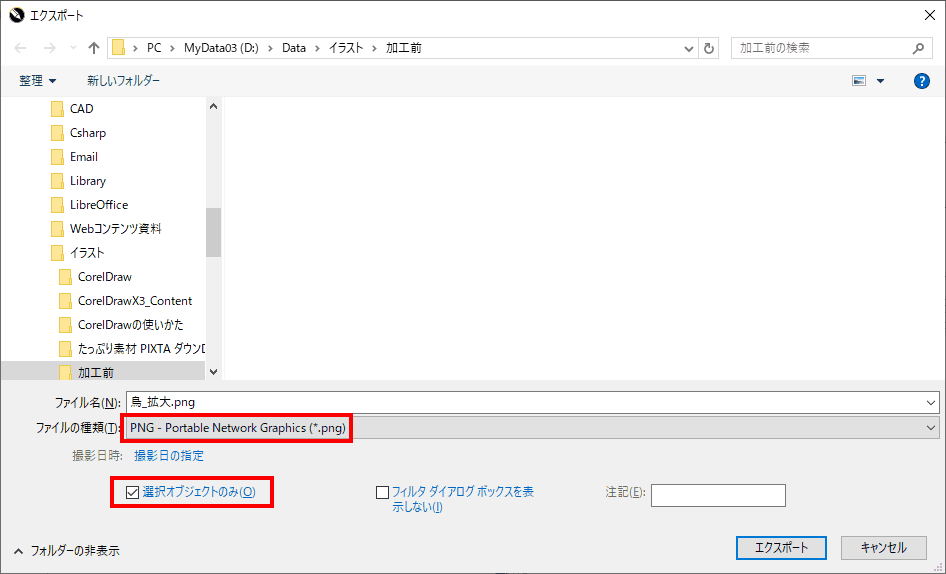Expand address bar history dropdown
The image size is (946, 574).
tap(688, 48)
